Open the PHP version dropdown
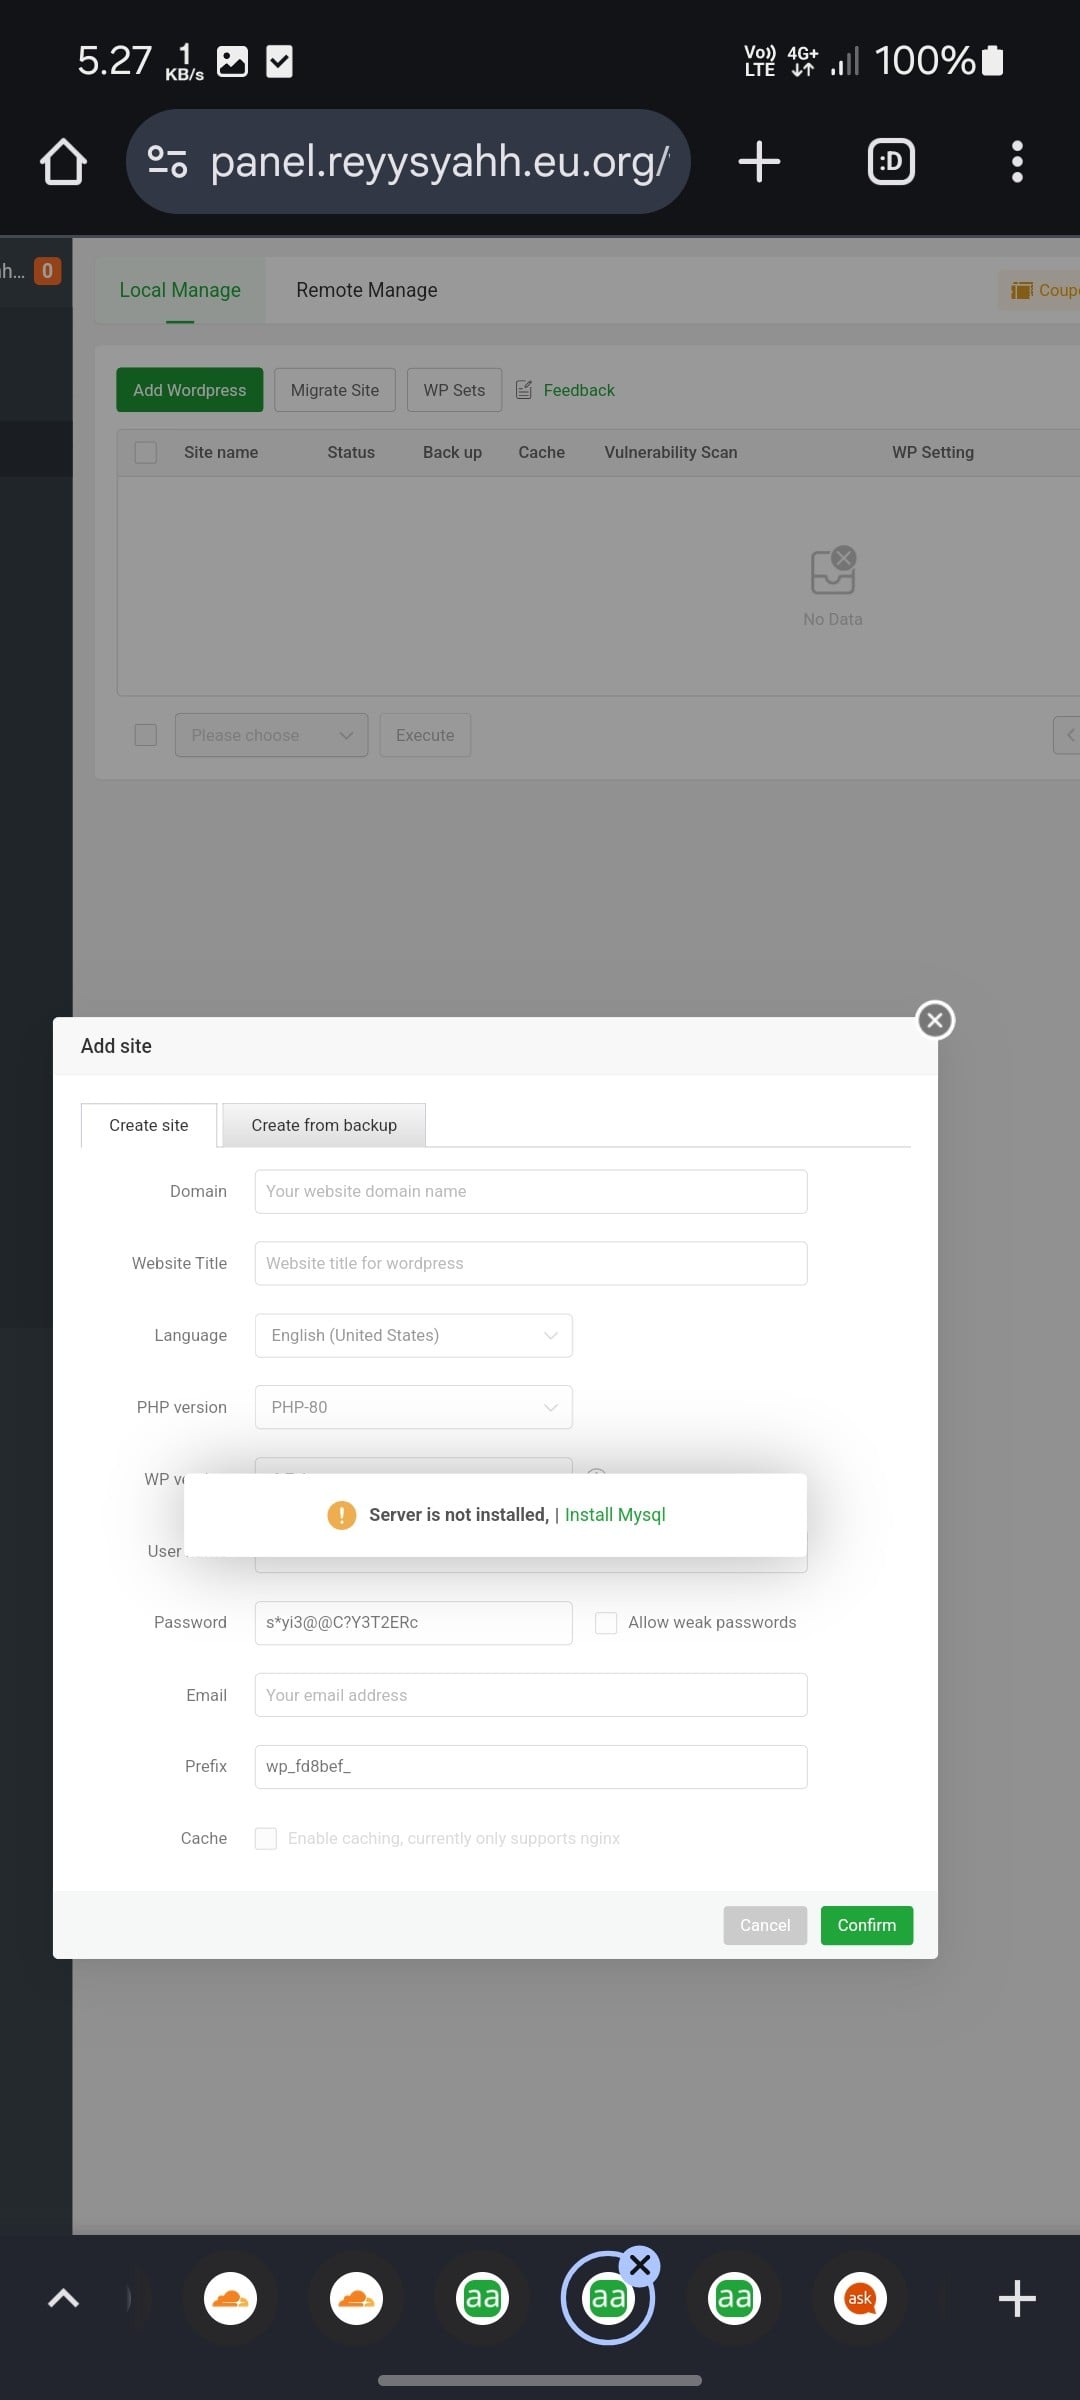The height and width of the screenshot is (2400, 1080). pyautogui.click(x=413, y=1407)
